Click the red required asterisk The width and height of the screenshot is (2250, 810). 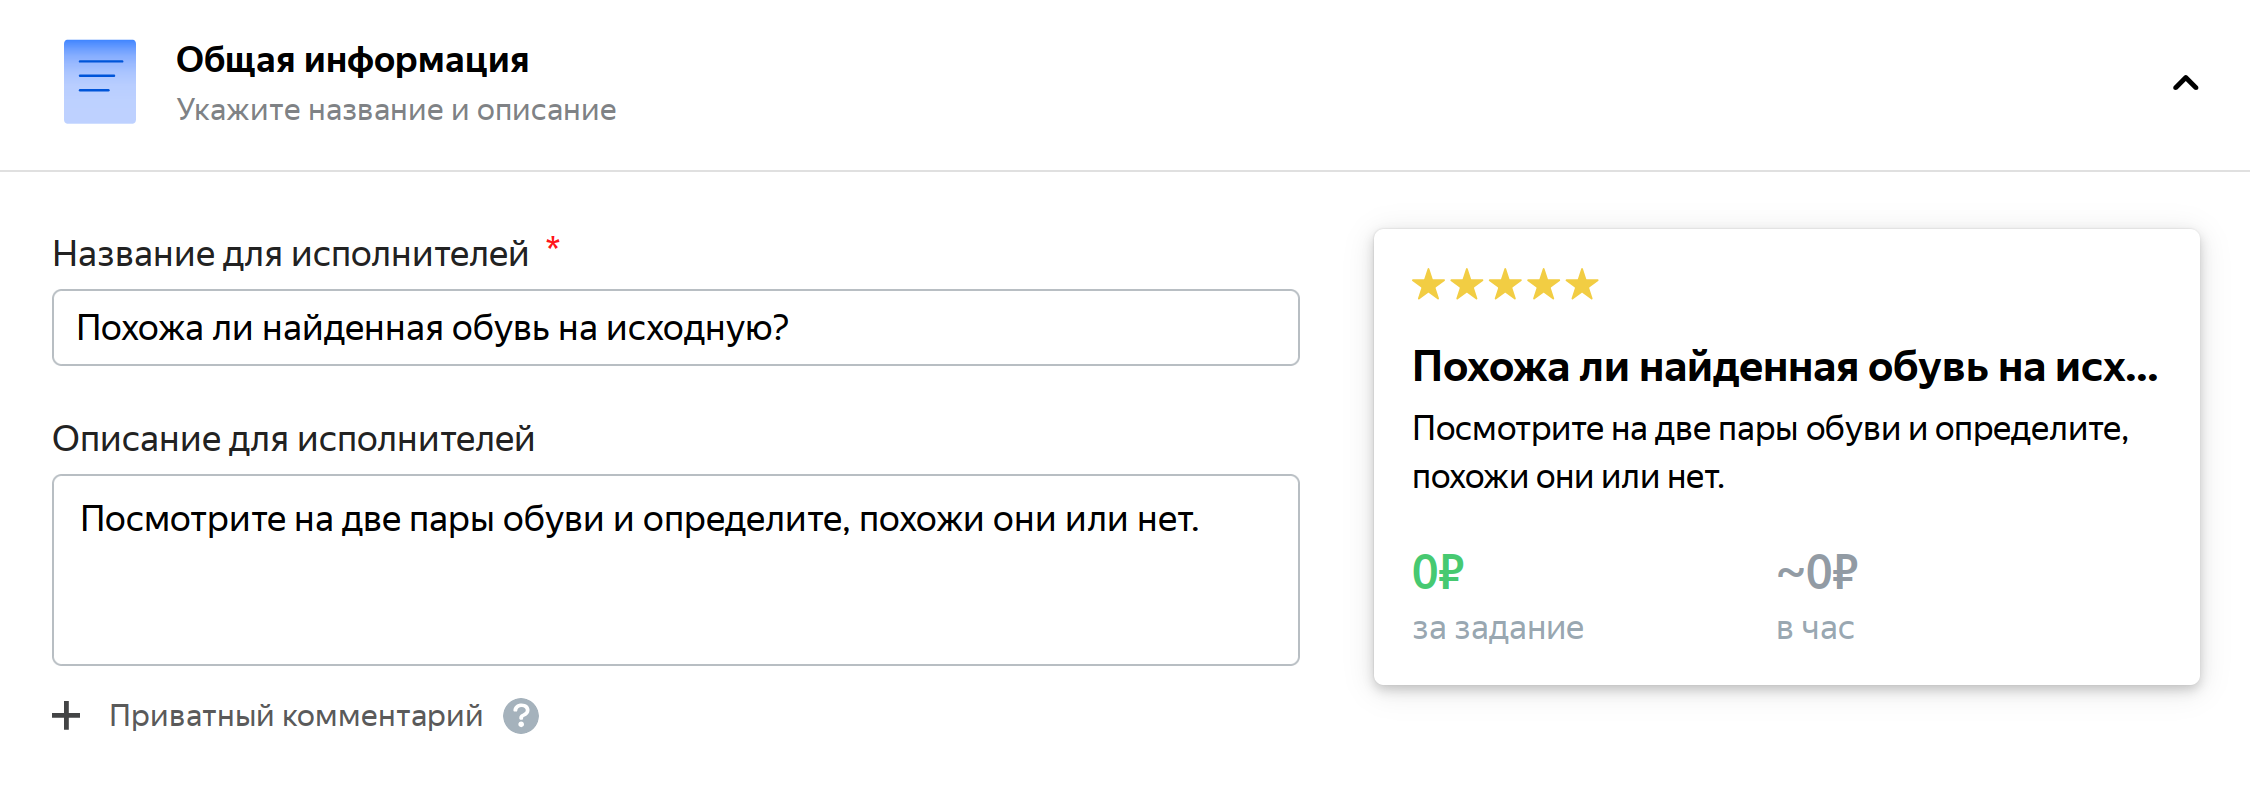coord(553,244)
